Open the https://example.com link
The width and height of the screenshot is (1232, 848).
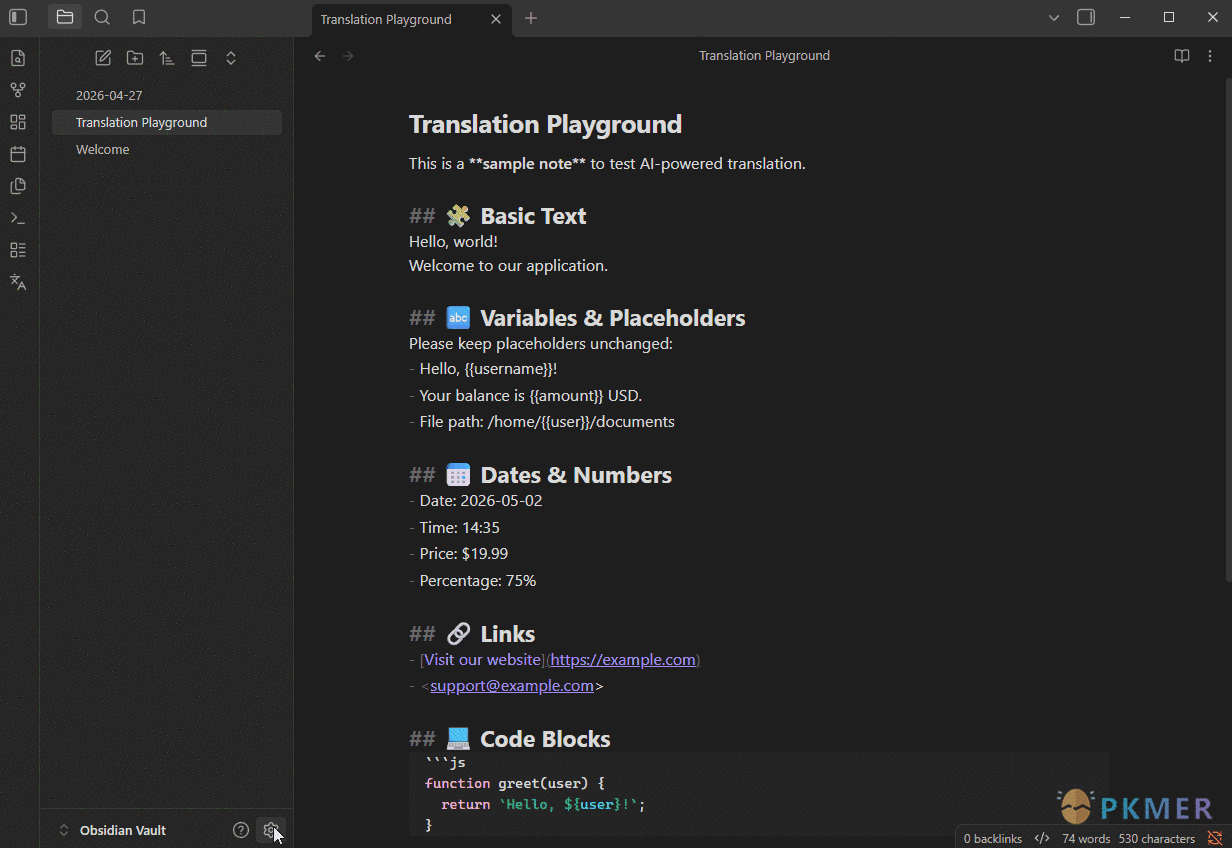click(x=623, y=660)
